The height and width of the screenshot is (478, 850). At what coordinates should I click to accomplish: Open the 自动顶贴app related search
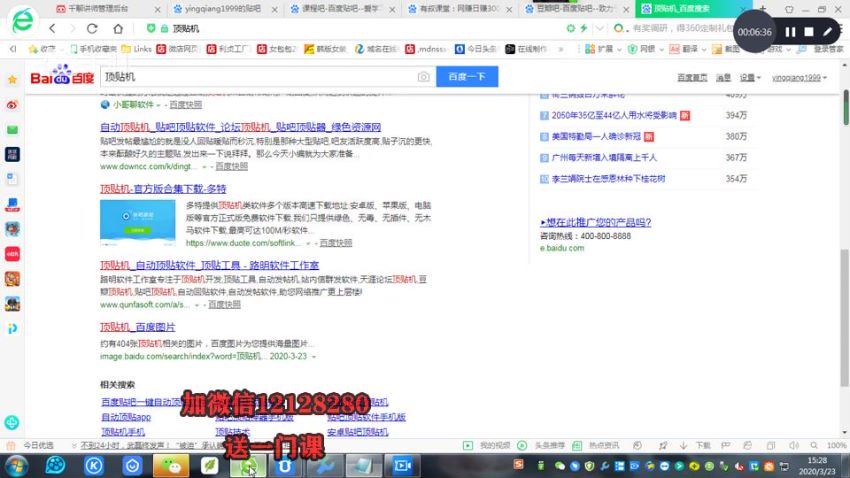coord(126,417)
